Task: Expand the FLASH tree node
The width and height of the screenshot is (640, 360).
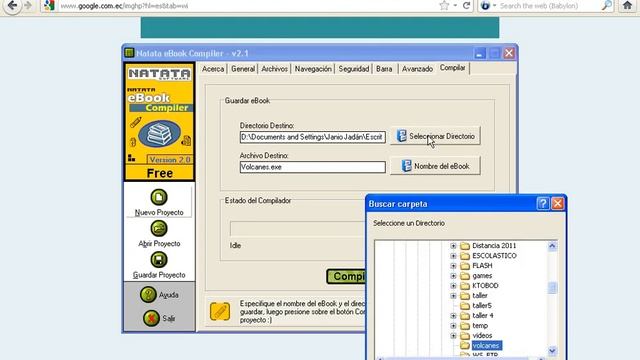Action: pos(453,266)
